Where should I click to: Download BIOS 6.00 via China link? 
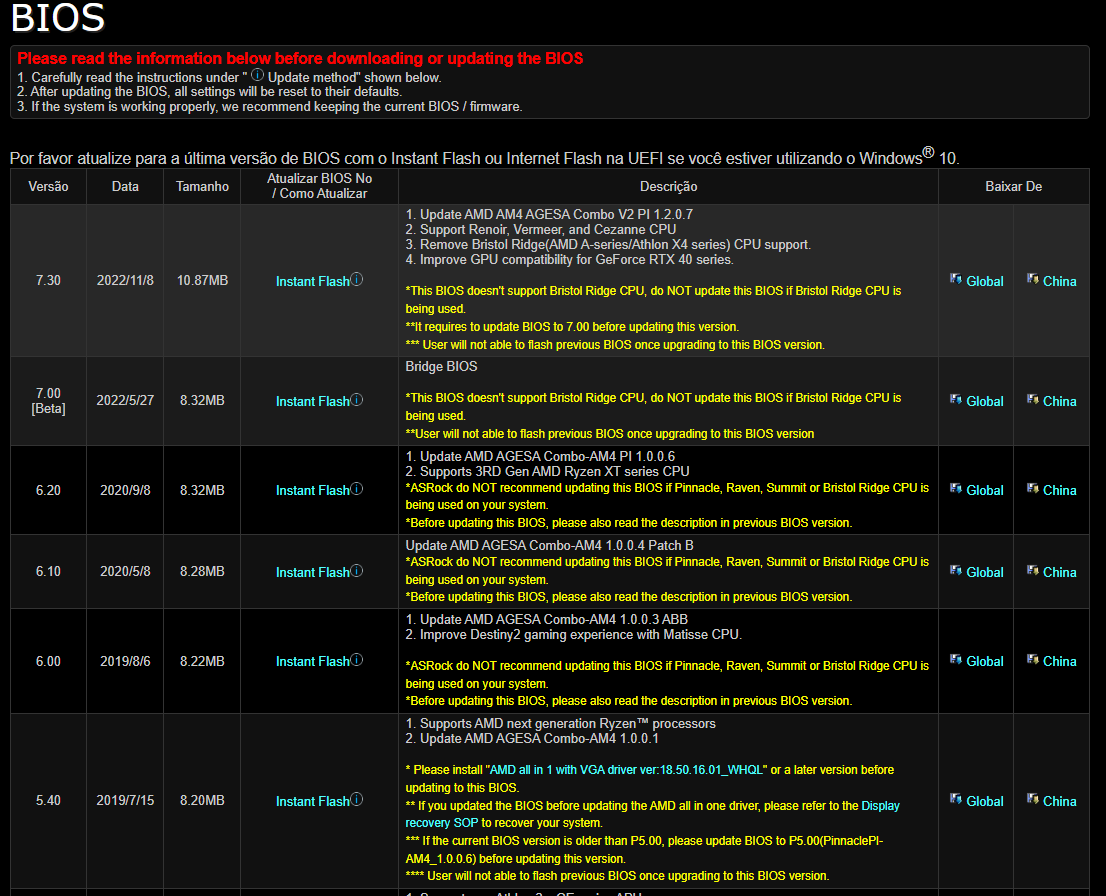tap(1059, 662)
